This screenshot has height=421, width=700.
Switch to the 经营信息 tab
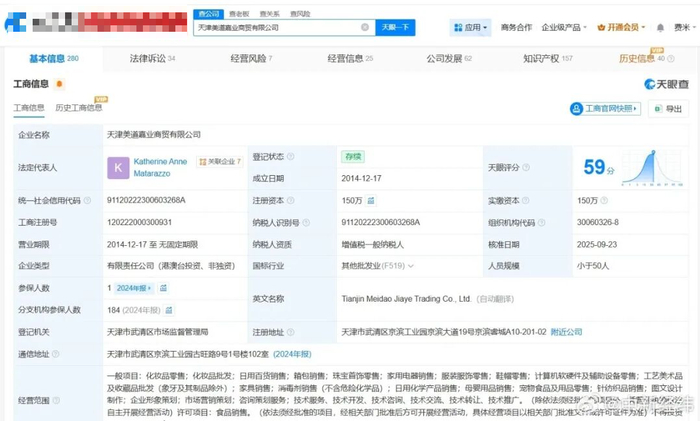[350, 58]
